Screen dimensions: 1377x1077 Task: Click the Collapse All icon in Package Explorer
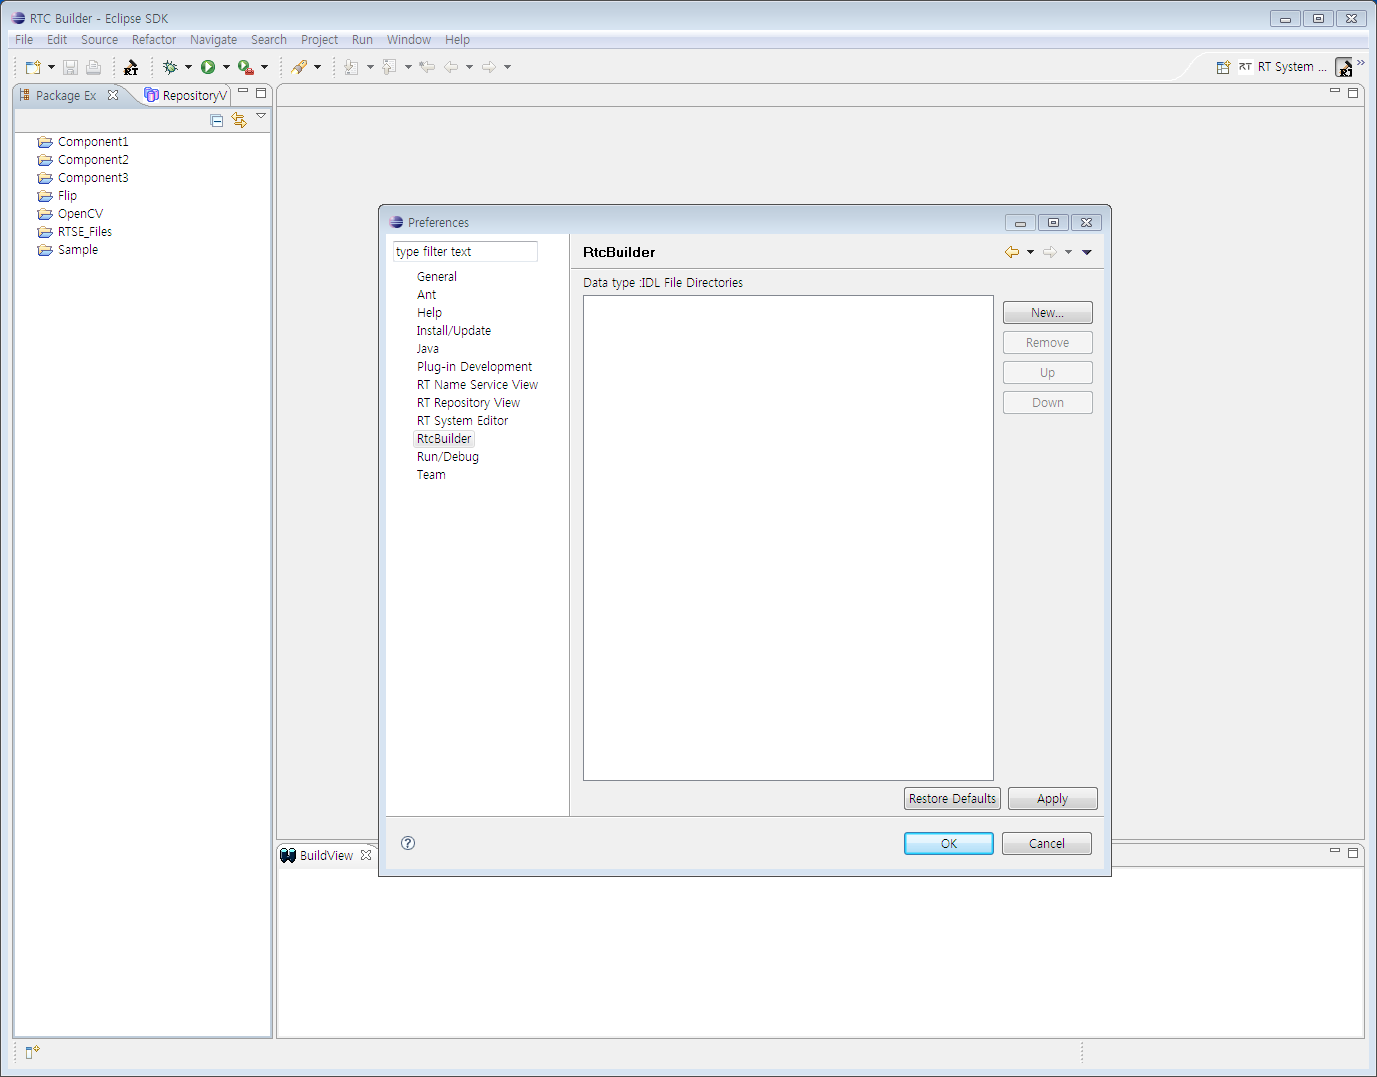217,120
